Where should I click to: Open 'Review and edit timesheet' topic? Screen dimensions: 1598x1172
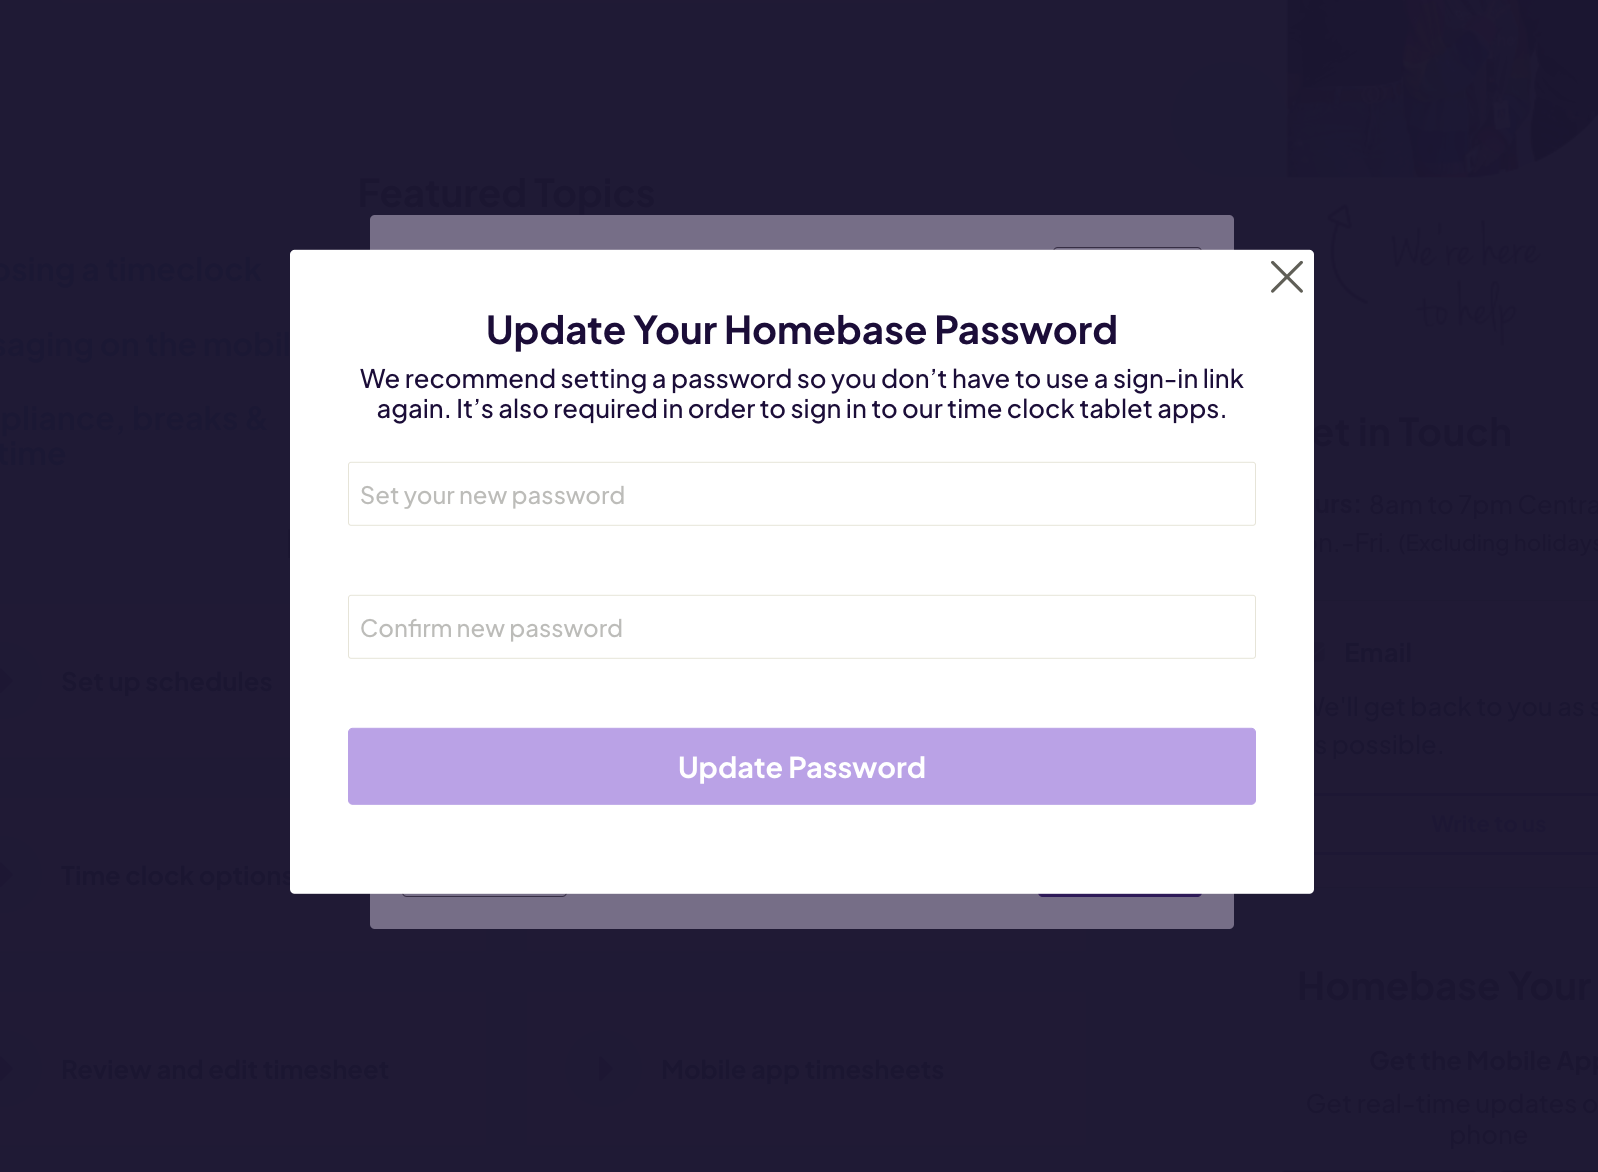point(225,1070)
